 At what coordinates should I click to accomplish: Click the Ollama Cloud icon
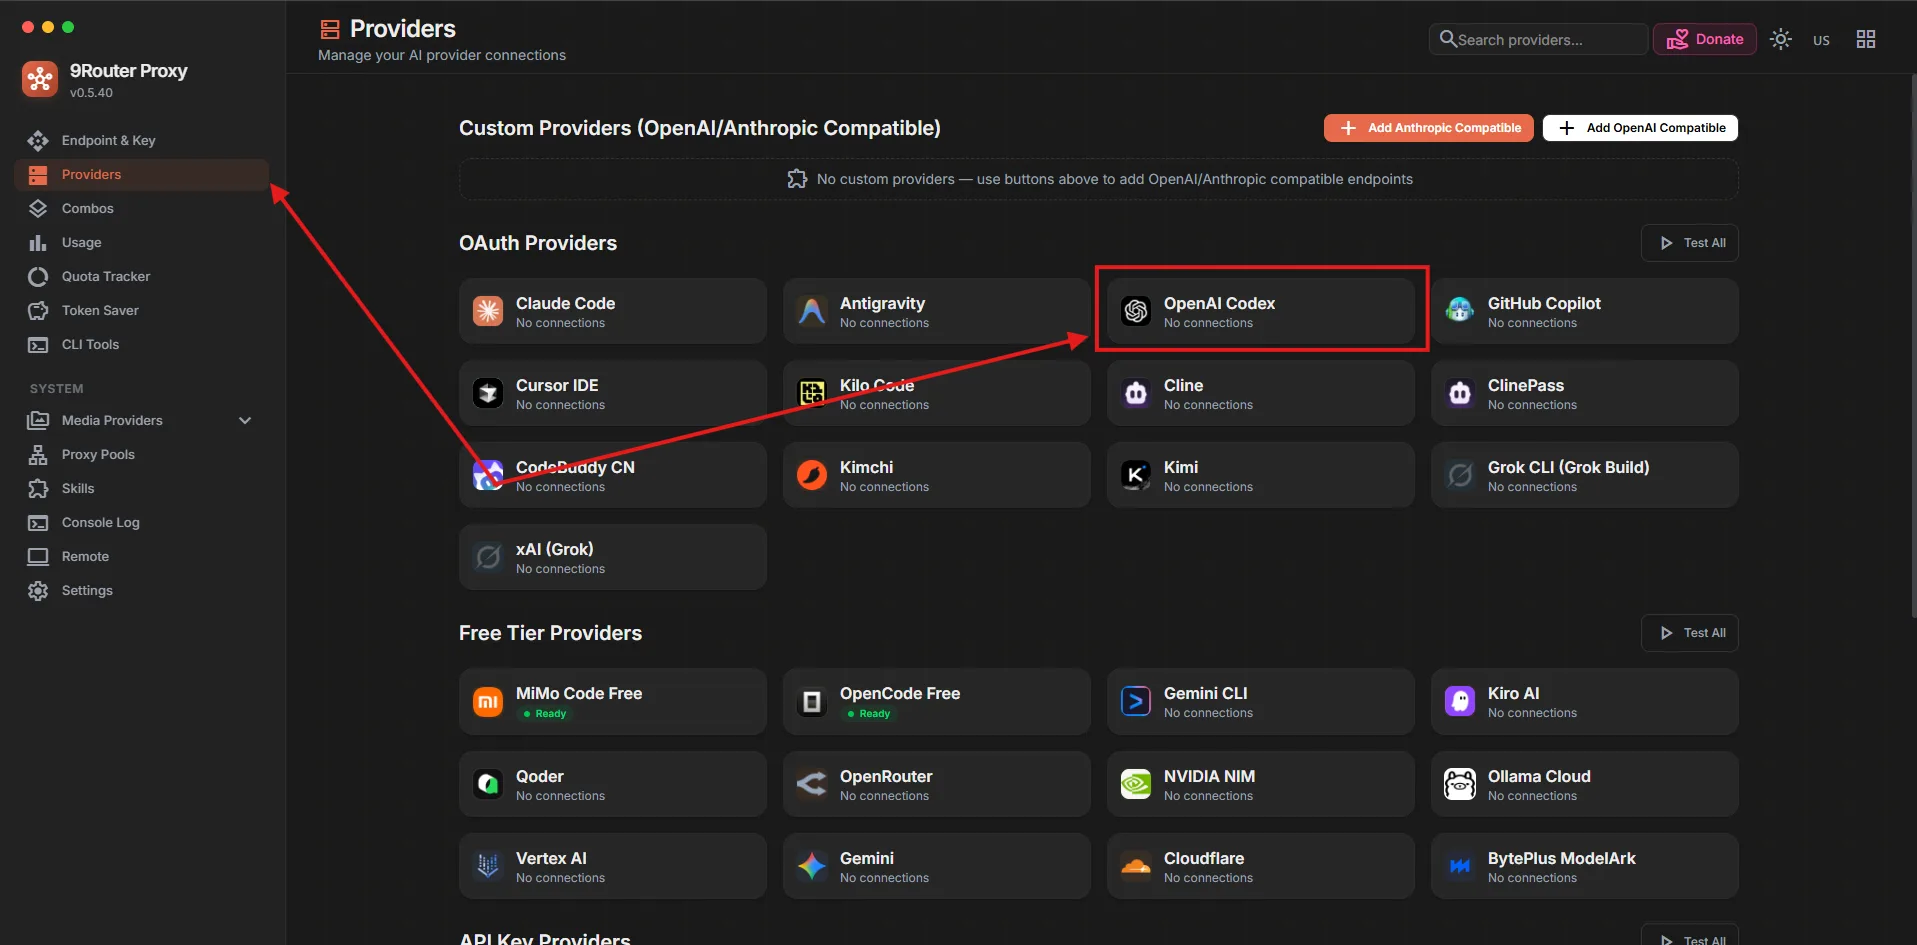point(1460,784)
